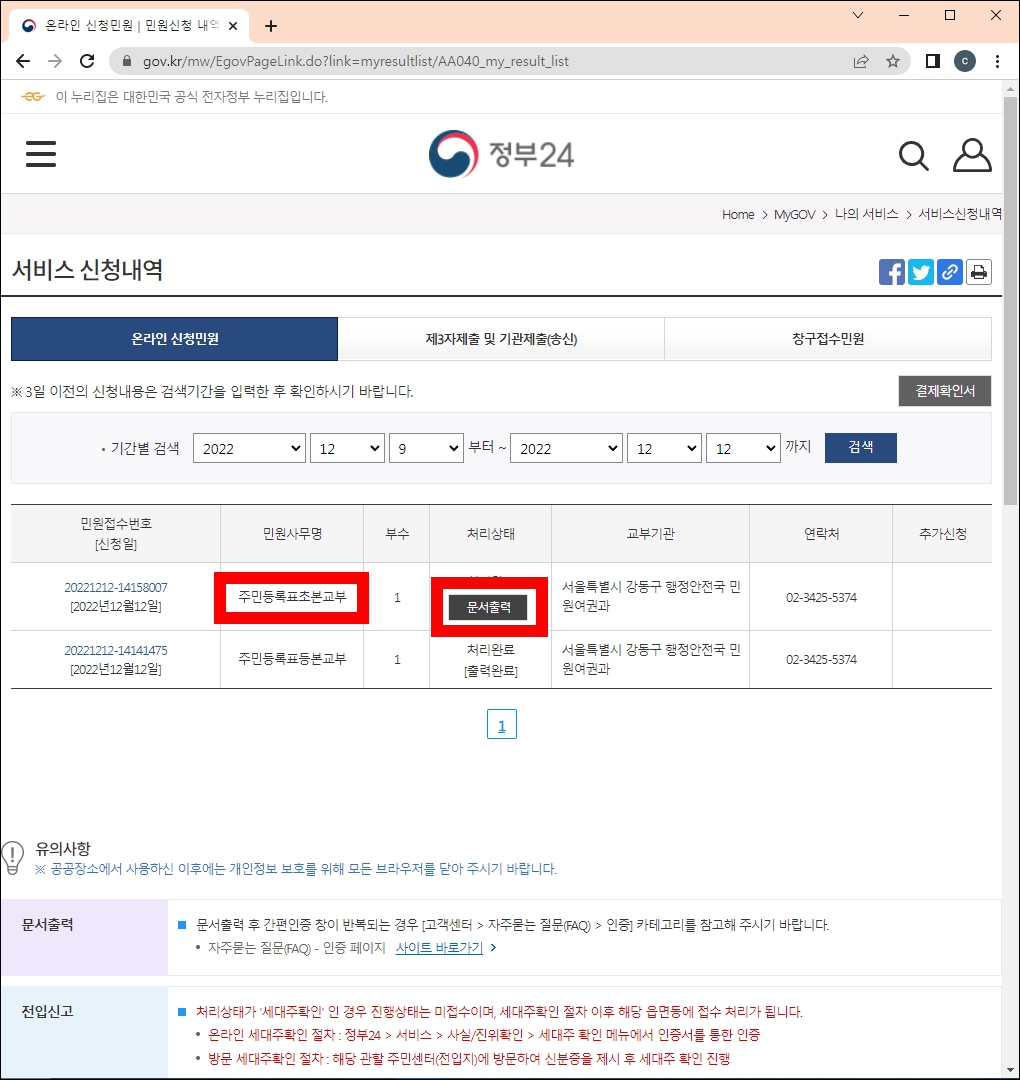Switch to the 제3자제출 및 기관제출(송신) tab
Screen dimensions: 1020x1080
[x=500, y=339]
